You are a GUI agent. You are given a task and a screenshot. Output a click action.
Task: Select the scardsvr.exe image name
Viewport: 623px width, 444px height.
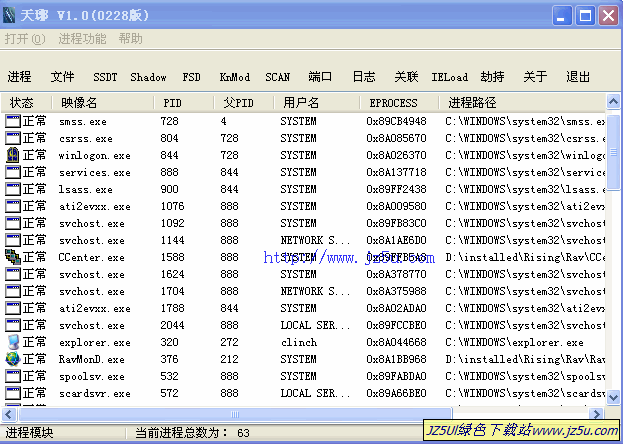tap(95, 394)
